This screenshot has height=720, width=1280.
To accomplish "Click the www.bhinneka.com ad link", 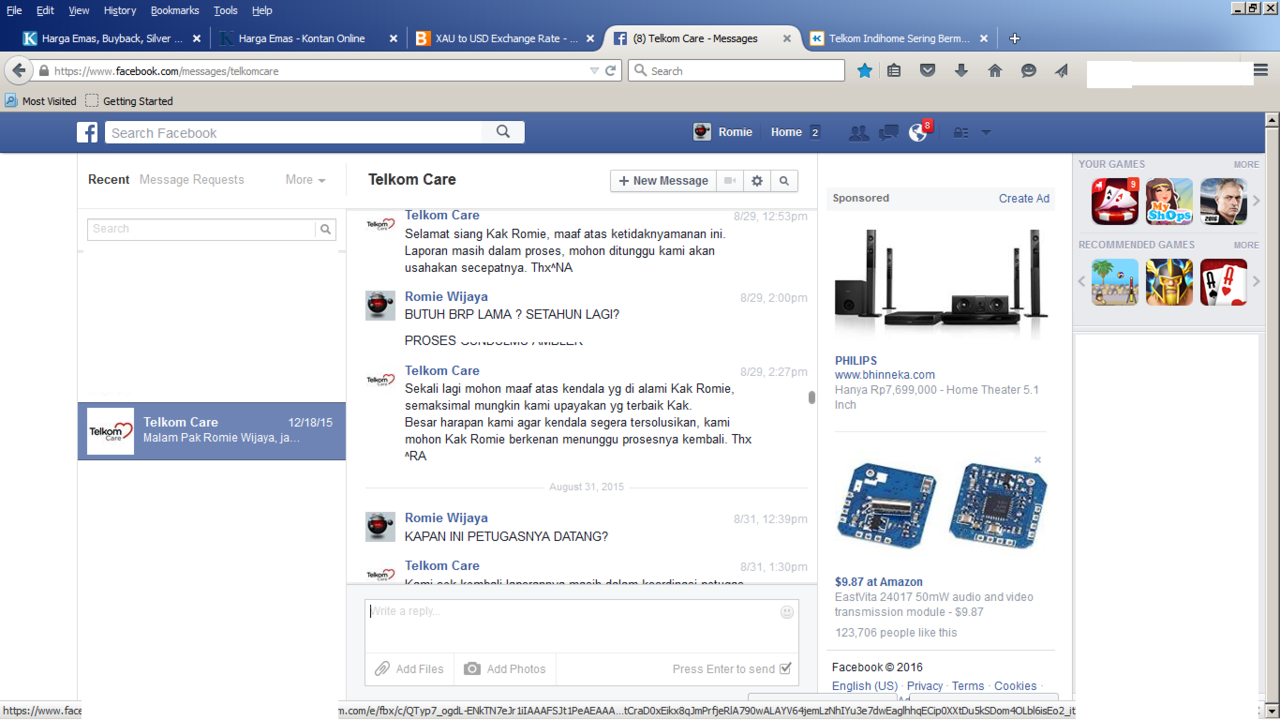I will pyautogui.click(x=885, y=375).
